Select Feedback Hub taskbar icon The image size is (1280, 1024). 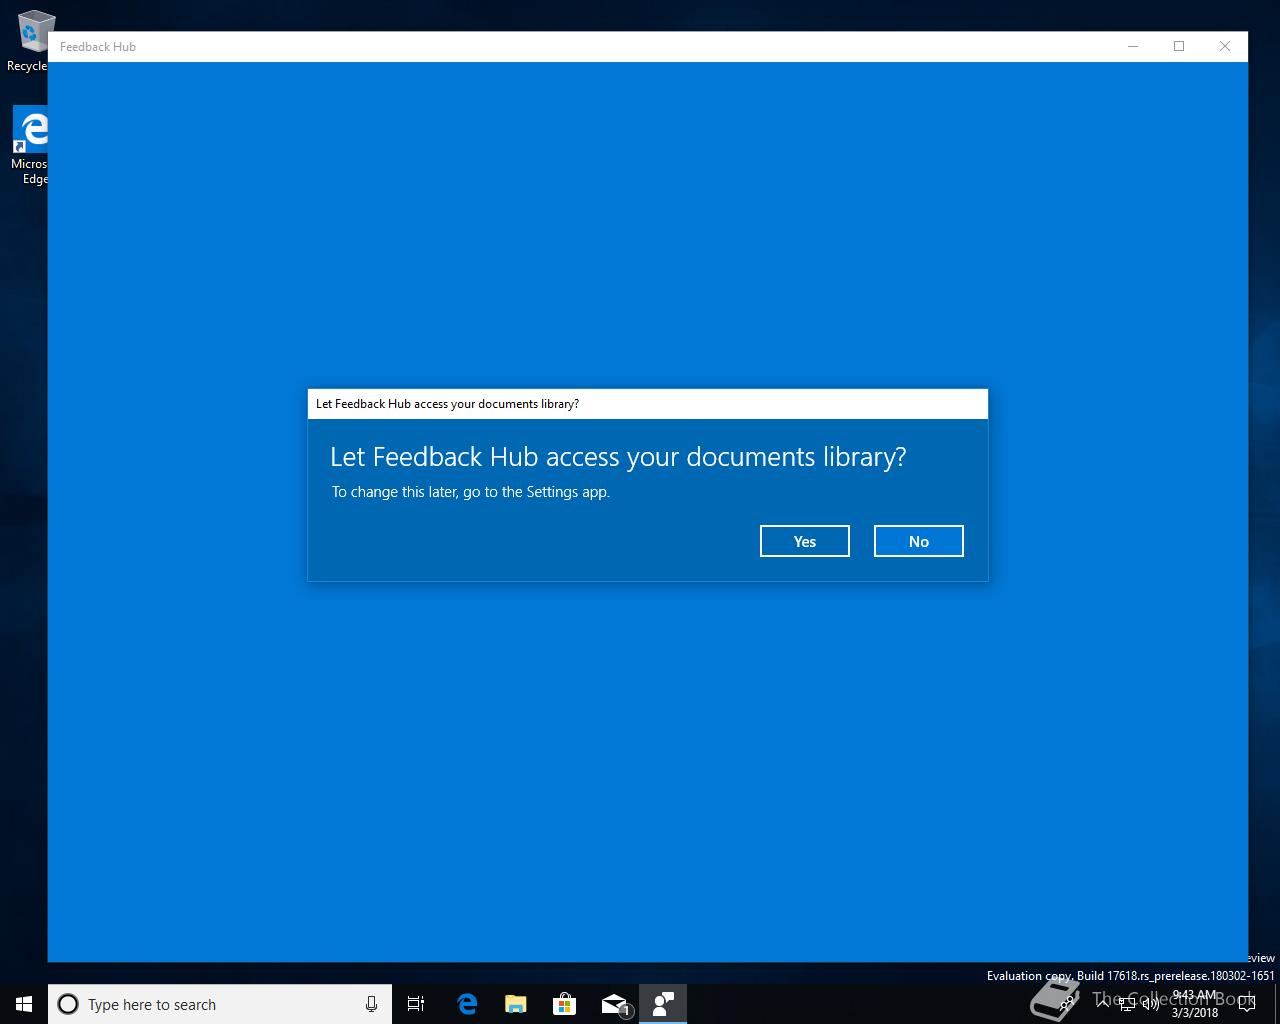pyautogui.click(x=663, y=1004)
